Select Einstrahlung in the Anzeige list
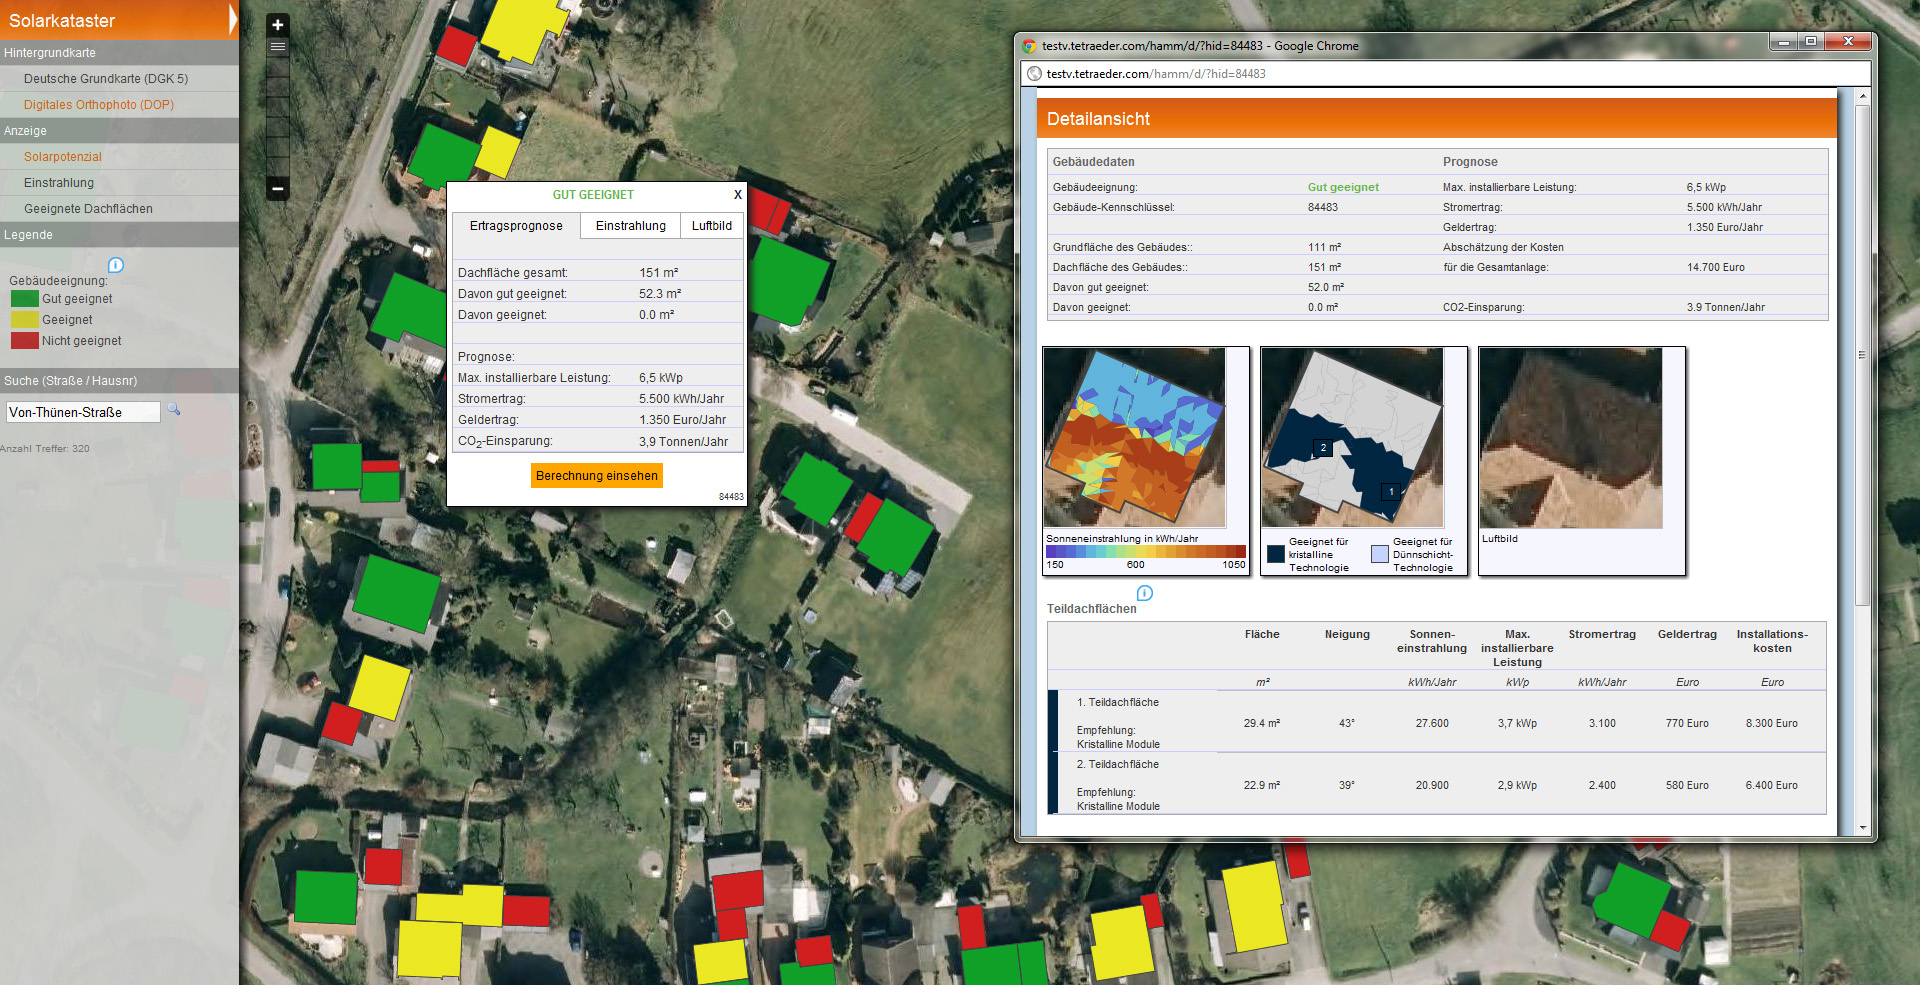 pyautogui.click(x=59, y=183)
